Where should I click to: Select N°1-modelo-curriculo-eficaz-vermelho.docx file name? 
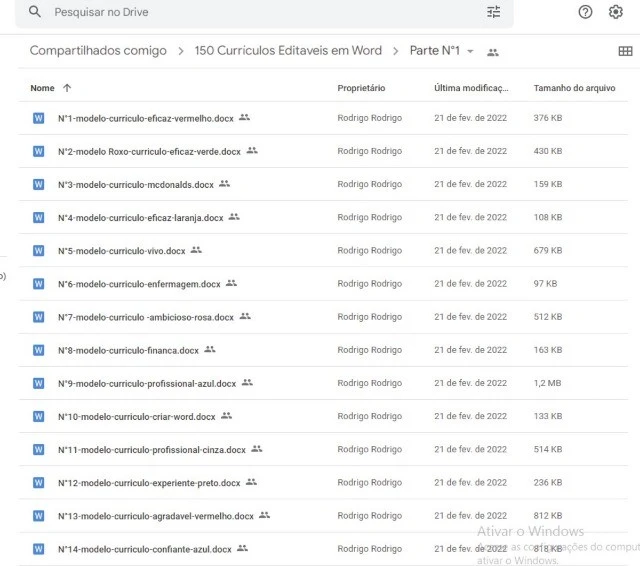point(146,118)
